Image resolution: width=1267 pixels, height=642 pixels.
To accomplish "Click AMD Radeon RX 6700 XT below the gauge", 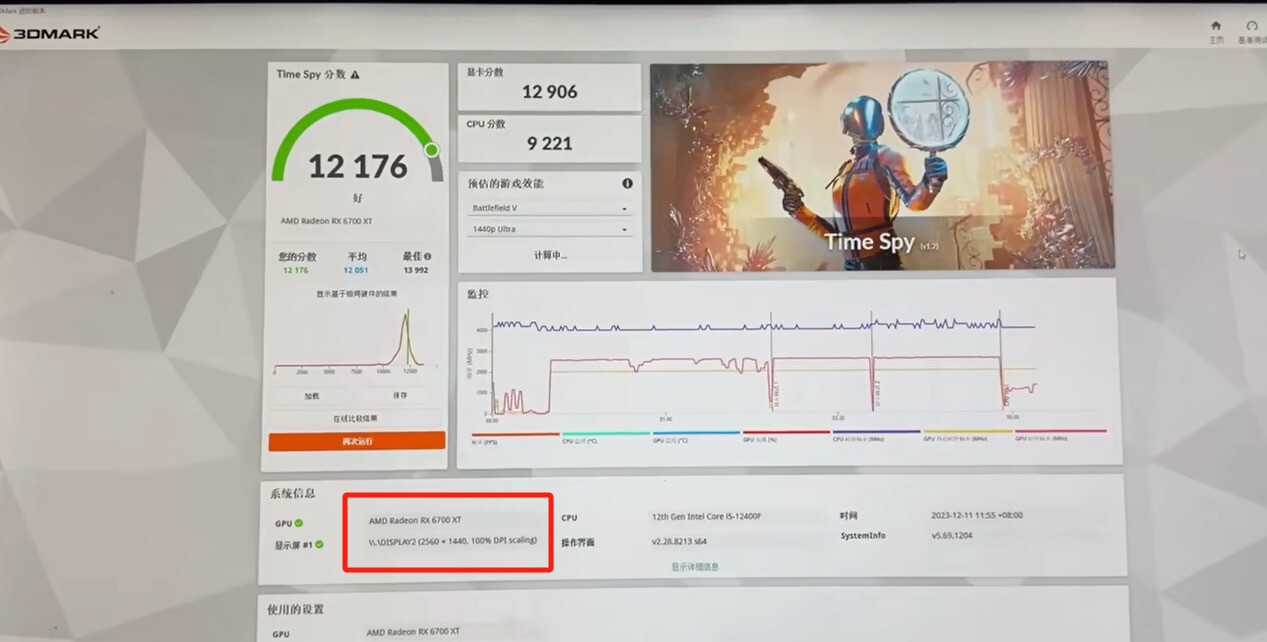I will [x=326, y=221].
